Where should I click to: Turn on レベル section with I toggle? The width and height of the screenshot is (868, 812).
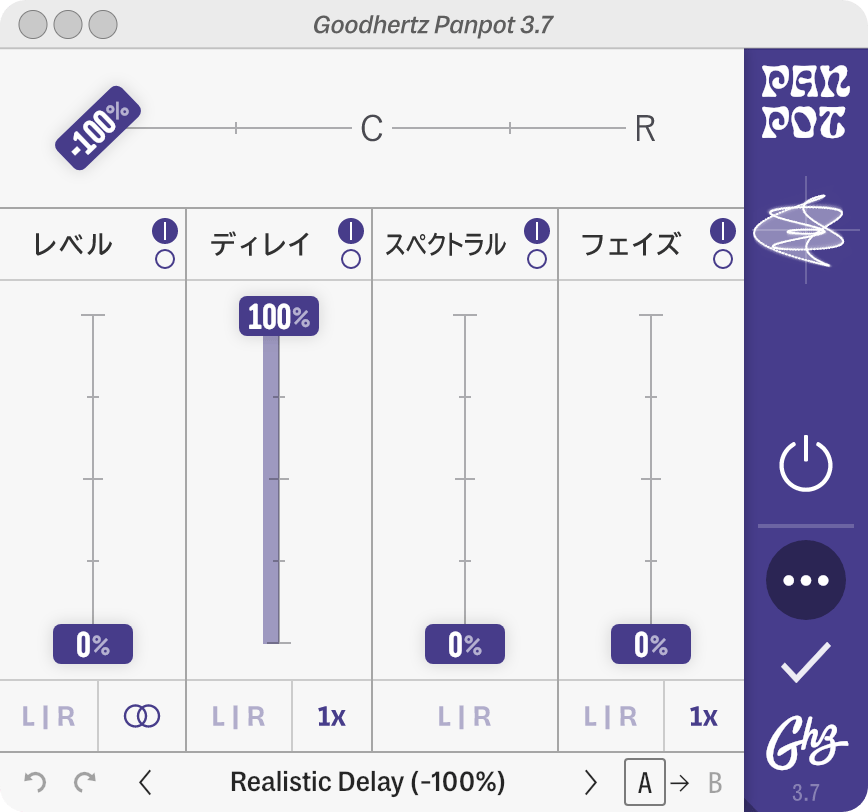click(x=165, y=231)
